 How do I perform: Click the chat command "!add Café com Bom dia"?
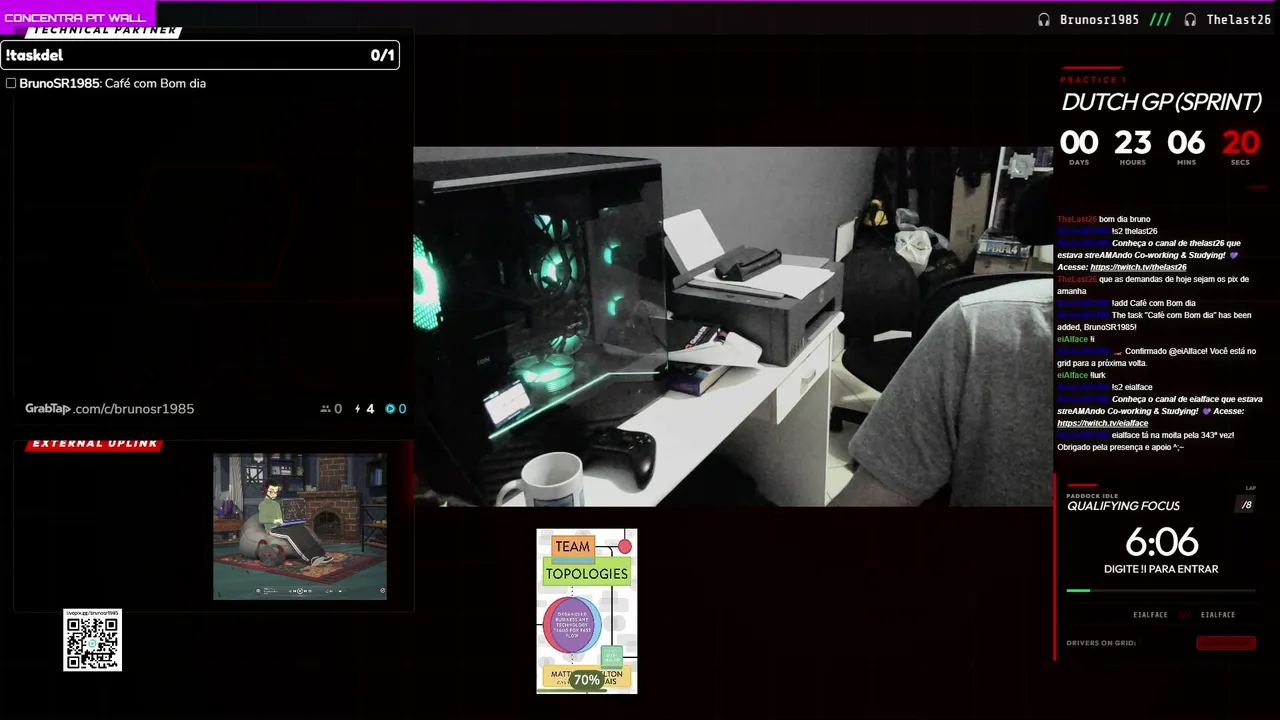pos(1153,303)
